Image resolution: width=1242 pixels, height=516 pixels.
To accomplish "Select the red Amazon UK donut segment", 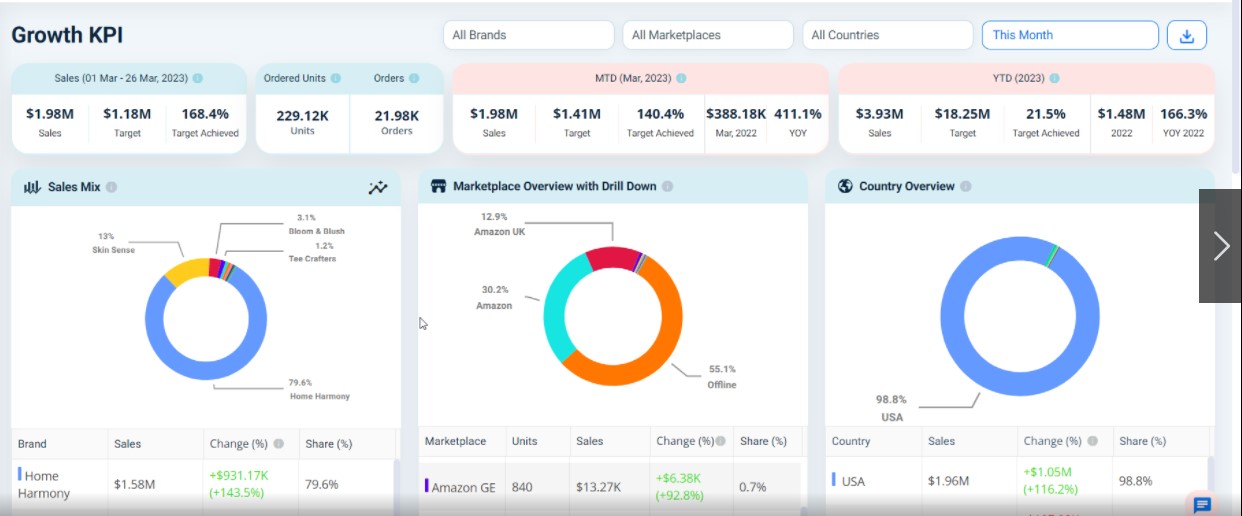I will [x=612, y=257].
